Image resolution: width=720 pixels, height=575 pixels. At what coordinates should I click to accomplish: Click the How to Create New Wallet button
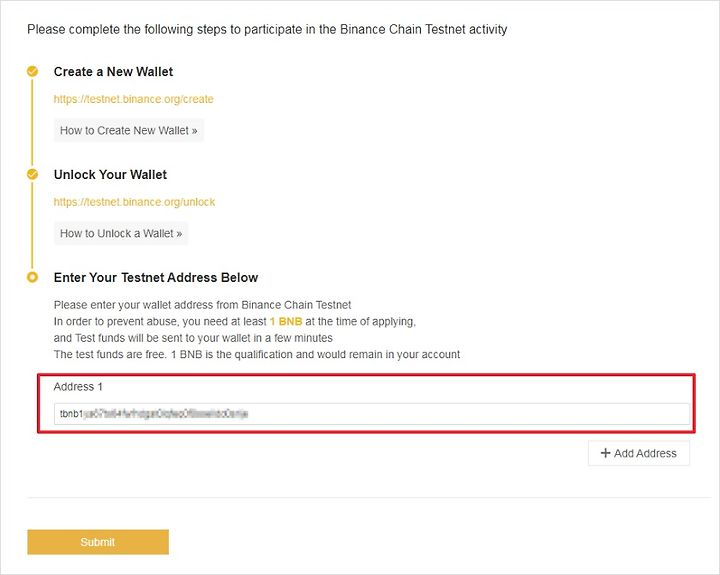tap(129, 130)
